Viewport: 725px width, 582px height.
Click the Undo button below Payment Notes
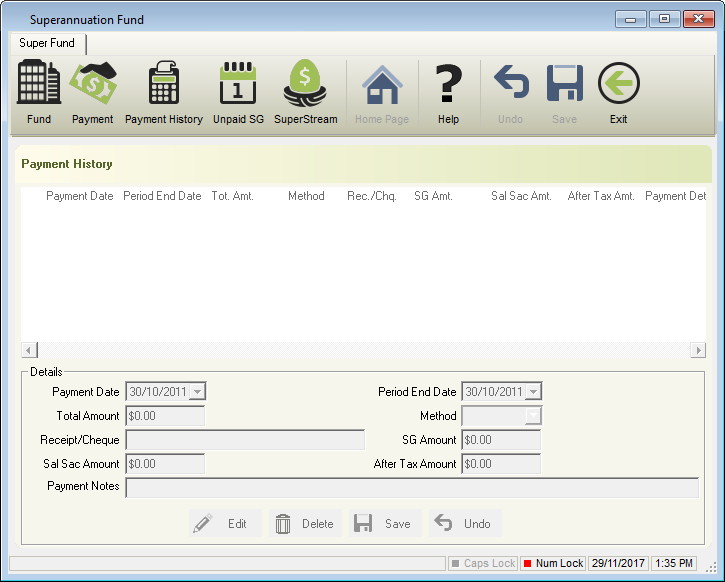click(x=465, y=523)
